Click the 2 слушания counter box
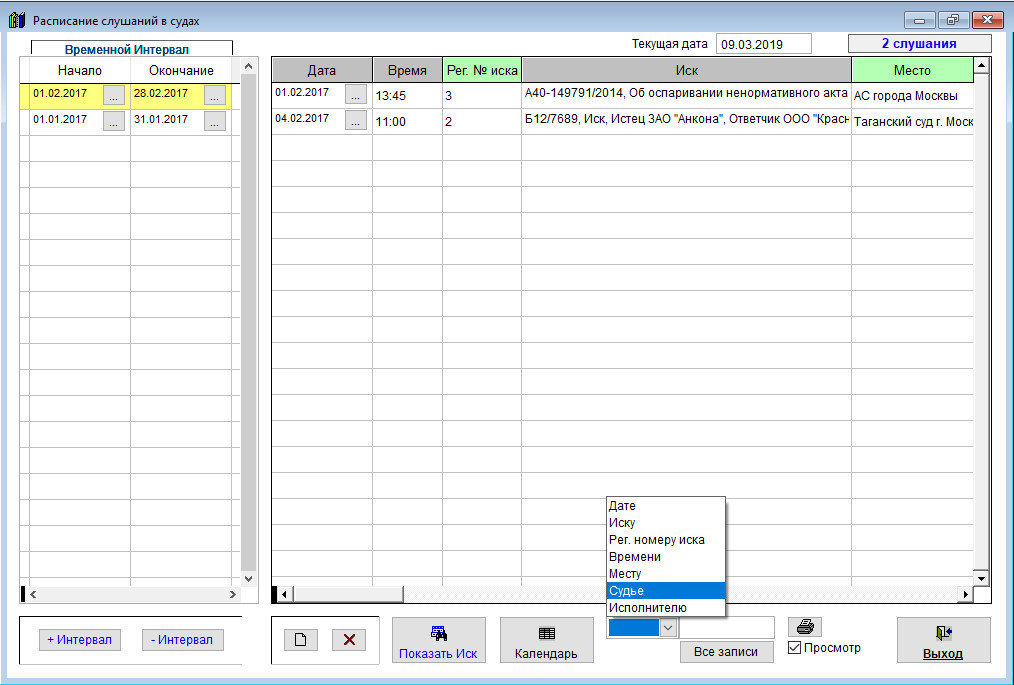The image size is (1014, 685). coord(920,43)
